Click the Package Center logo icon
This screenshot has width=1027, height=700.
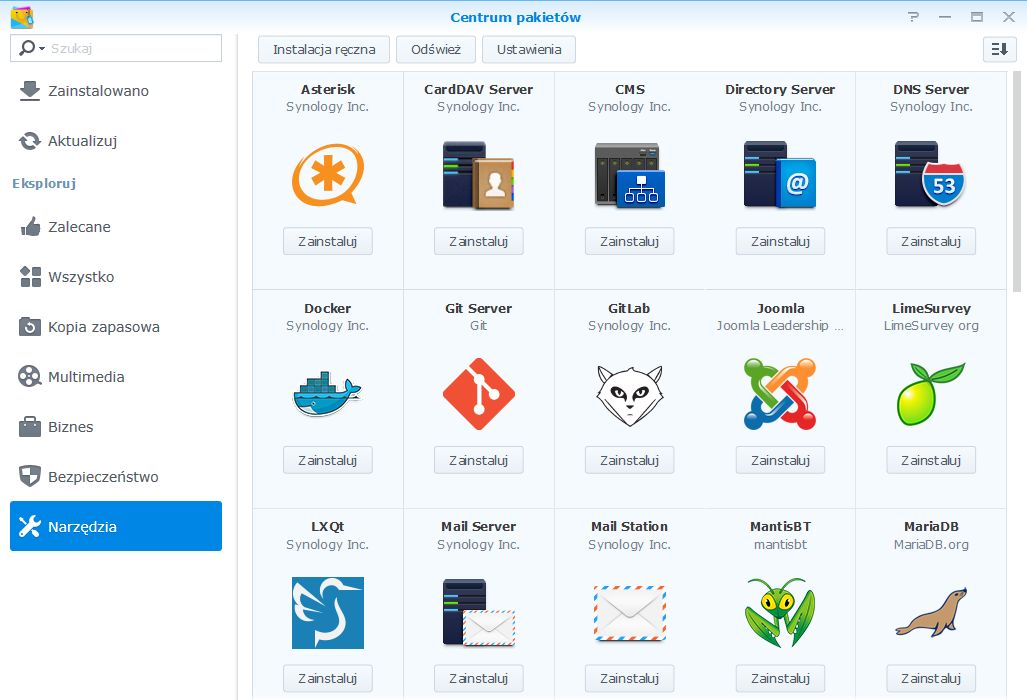click(x=22, y=17)
